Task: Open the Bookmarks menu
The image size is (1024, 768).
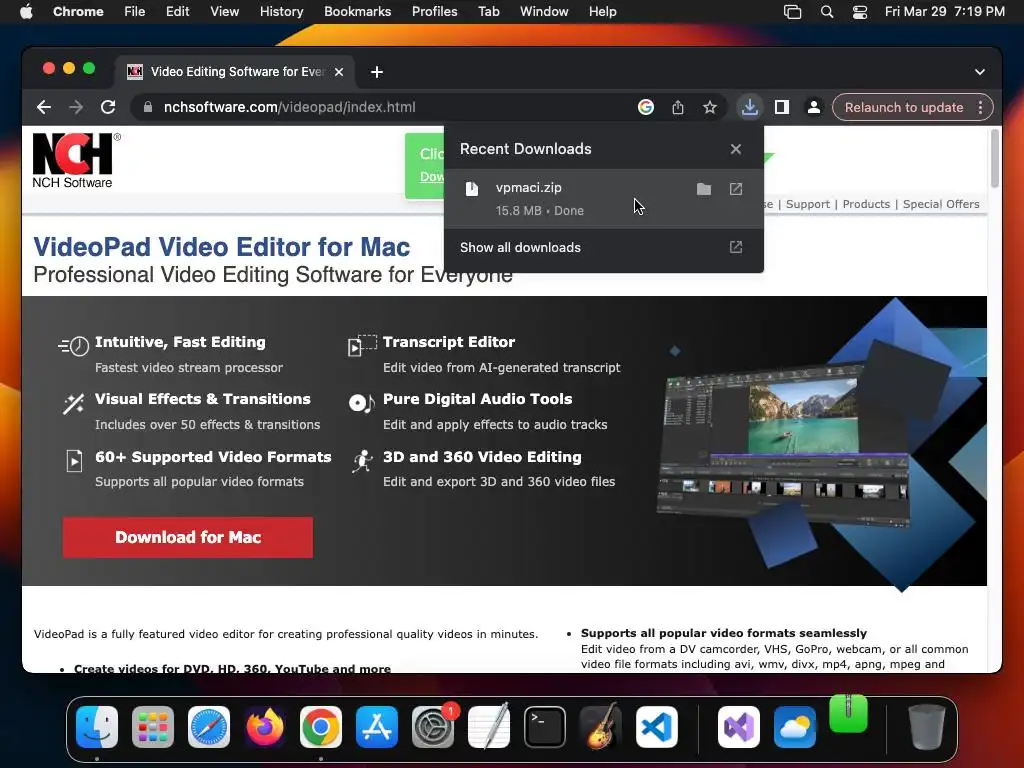Action: click(357, 12)
